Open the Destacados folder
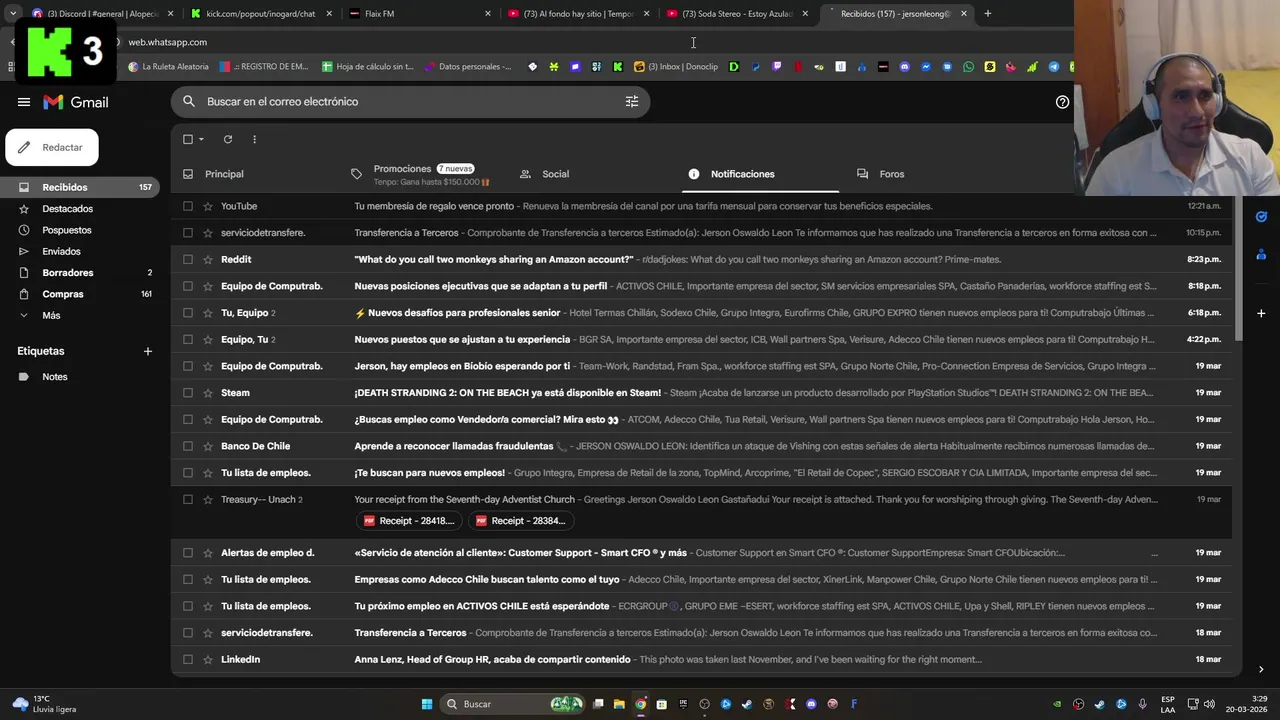1280x720 pixels. click(x=67, y=209)
